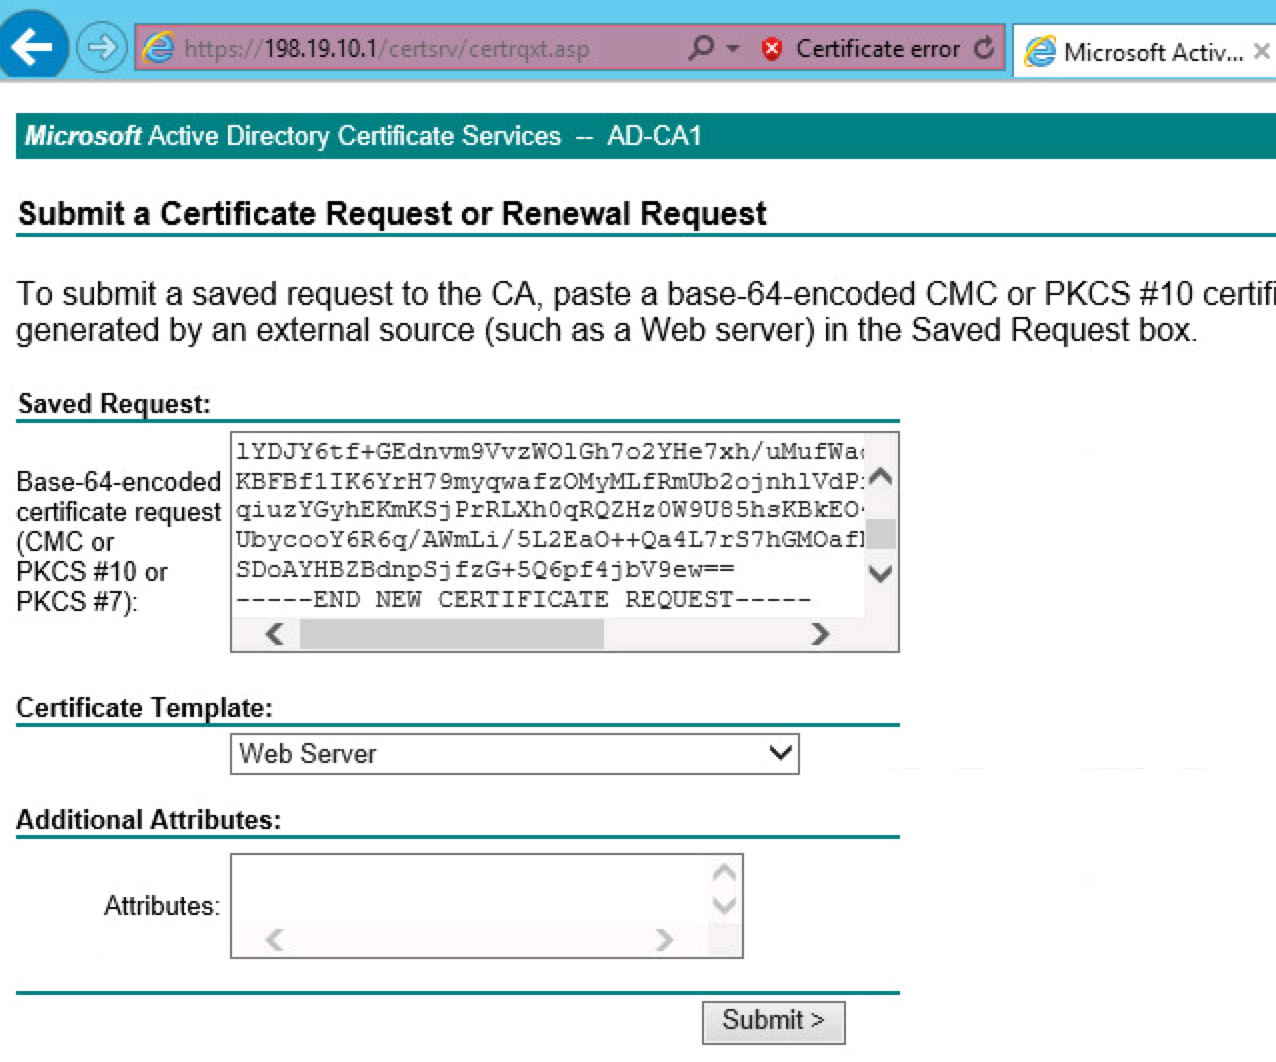The height and width of the screenshot is (1062, 1276).
Task: Click in the Saved Request text area
Action: [x=547, y=525]
